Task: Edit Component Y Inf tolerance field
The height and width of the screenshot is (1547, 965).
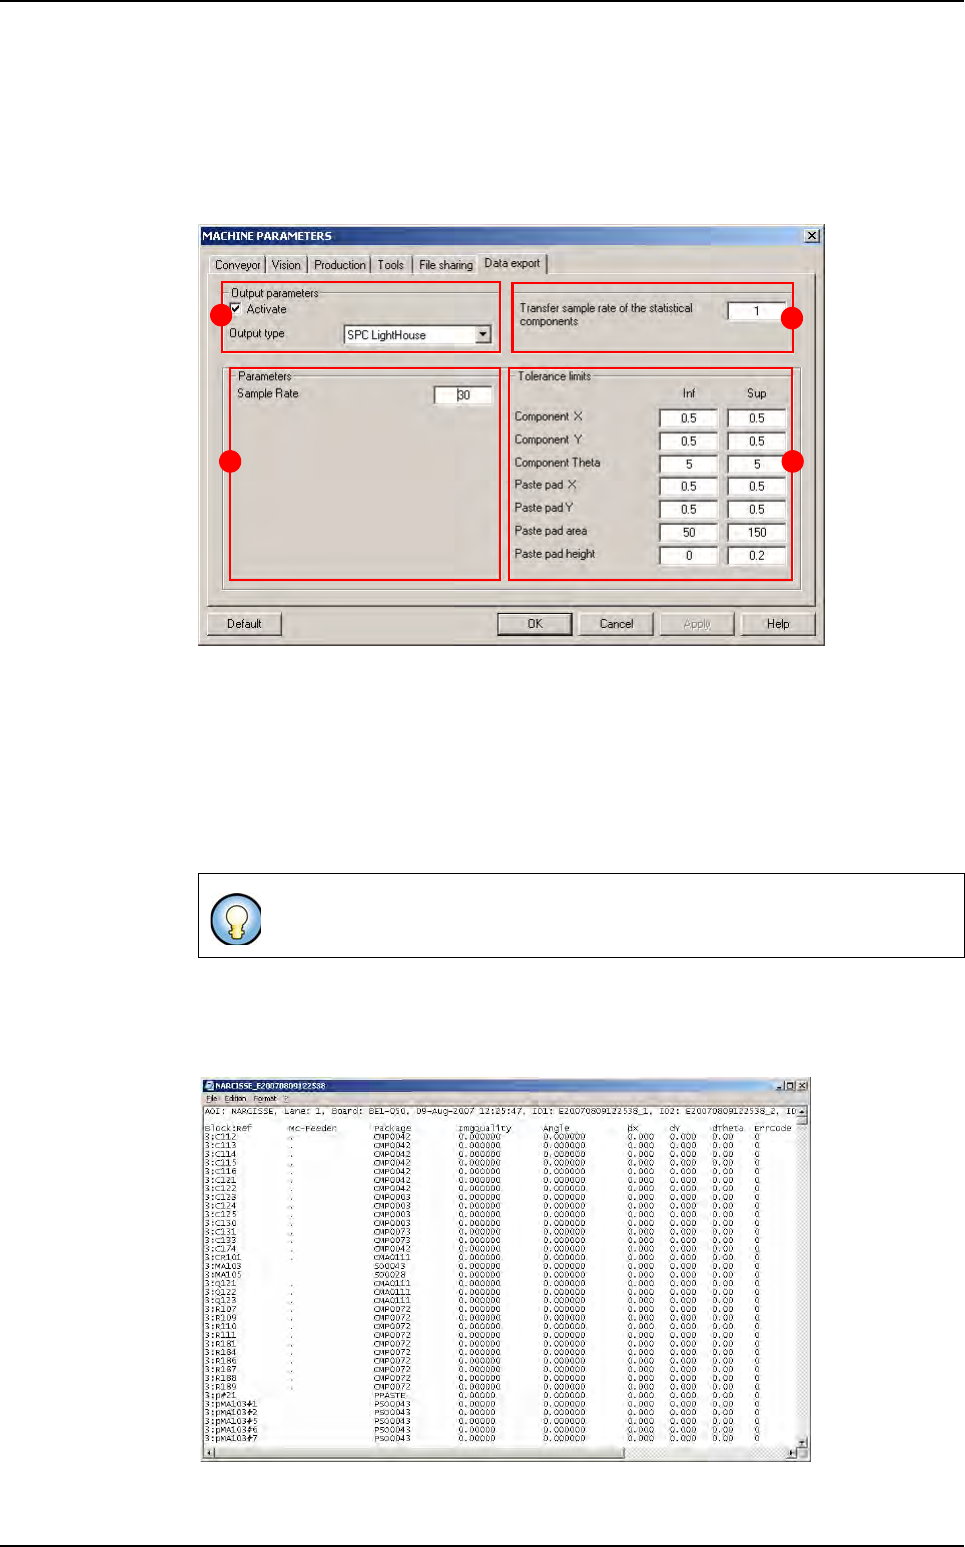Action: coord(689,441)
